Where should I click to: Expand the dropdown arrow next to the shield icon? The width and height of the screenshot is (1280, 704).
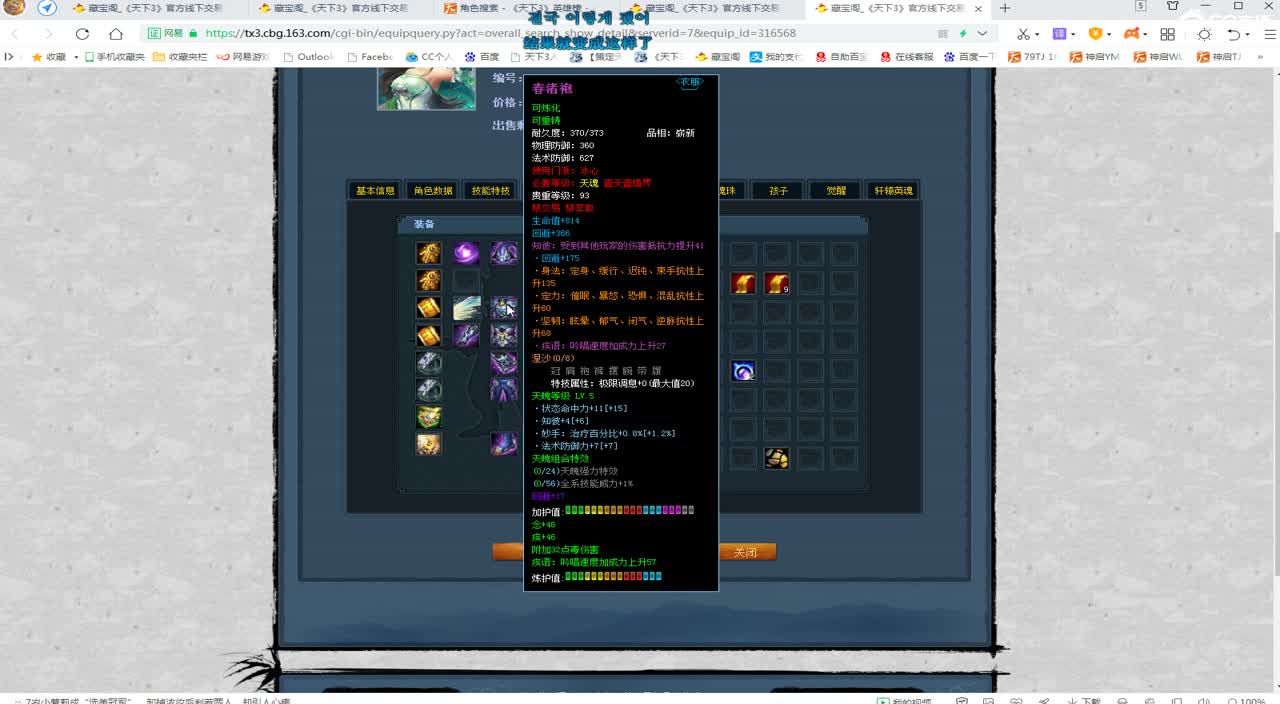tap(1109, 34)
